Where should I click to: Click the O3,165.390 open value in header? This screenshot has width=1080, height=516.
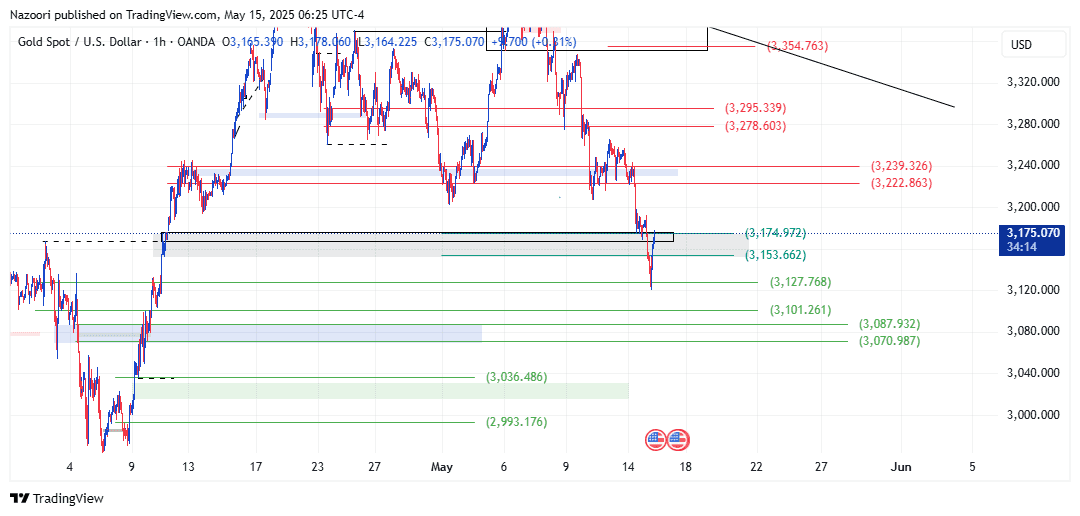point(255,42)
